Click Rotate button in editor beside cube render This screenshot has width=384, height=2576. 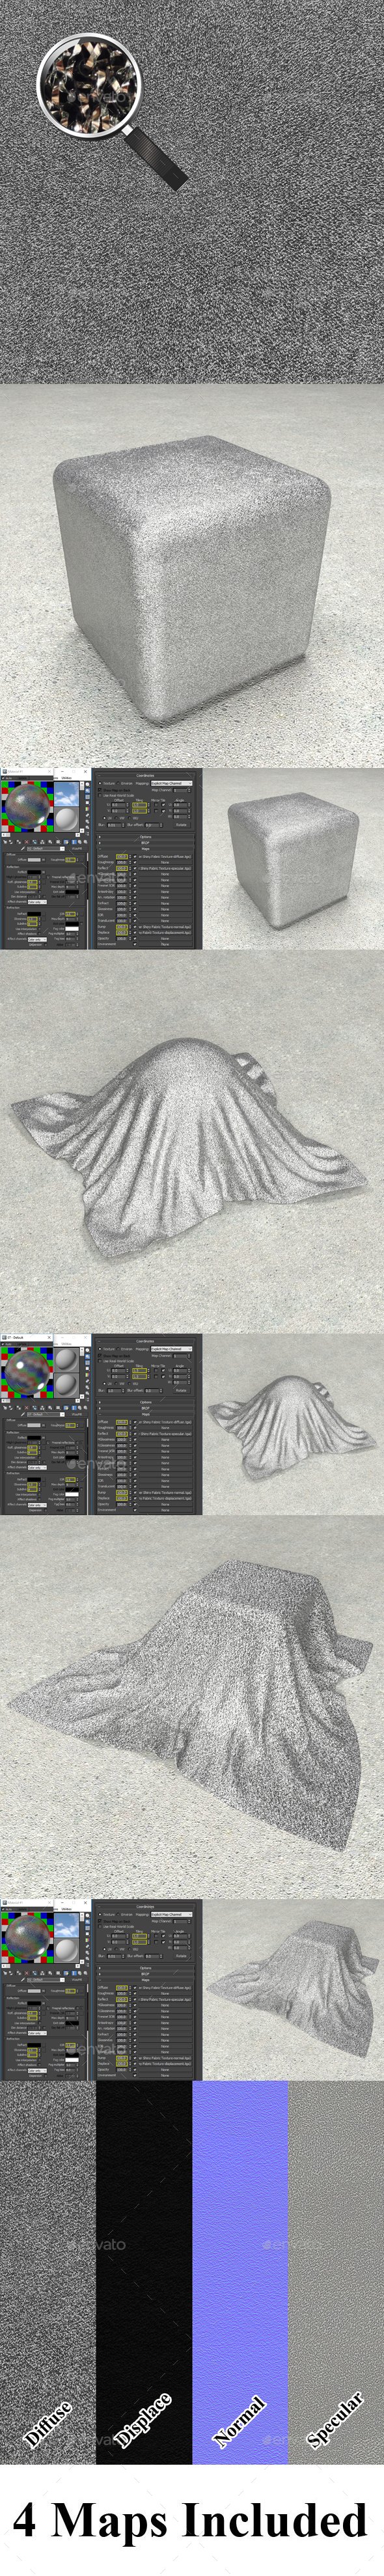coord(181,825)
